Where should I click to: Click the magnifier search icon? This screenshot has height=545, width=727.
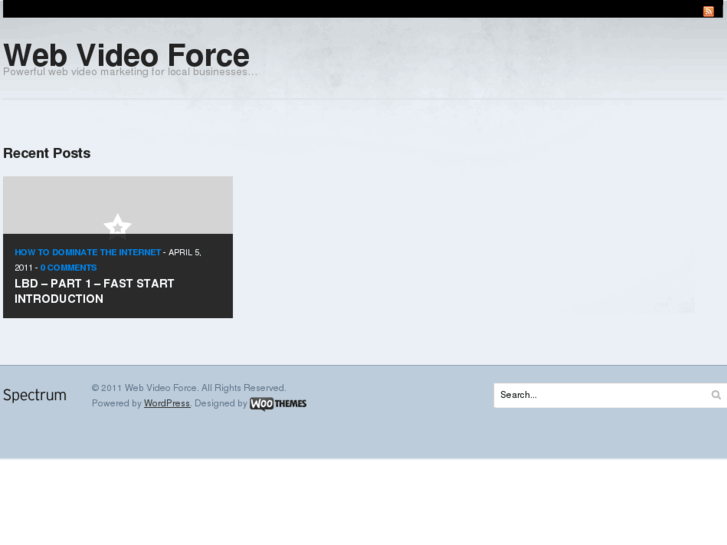pyautogui.click(x=716, y=395)
